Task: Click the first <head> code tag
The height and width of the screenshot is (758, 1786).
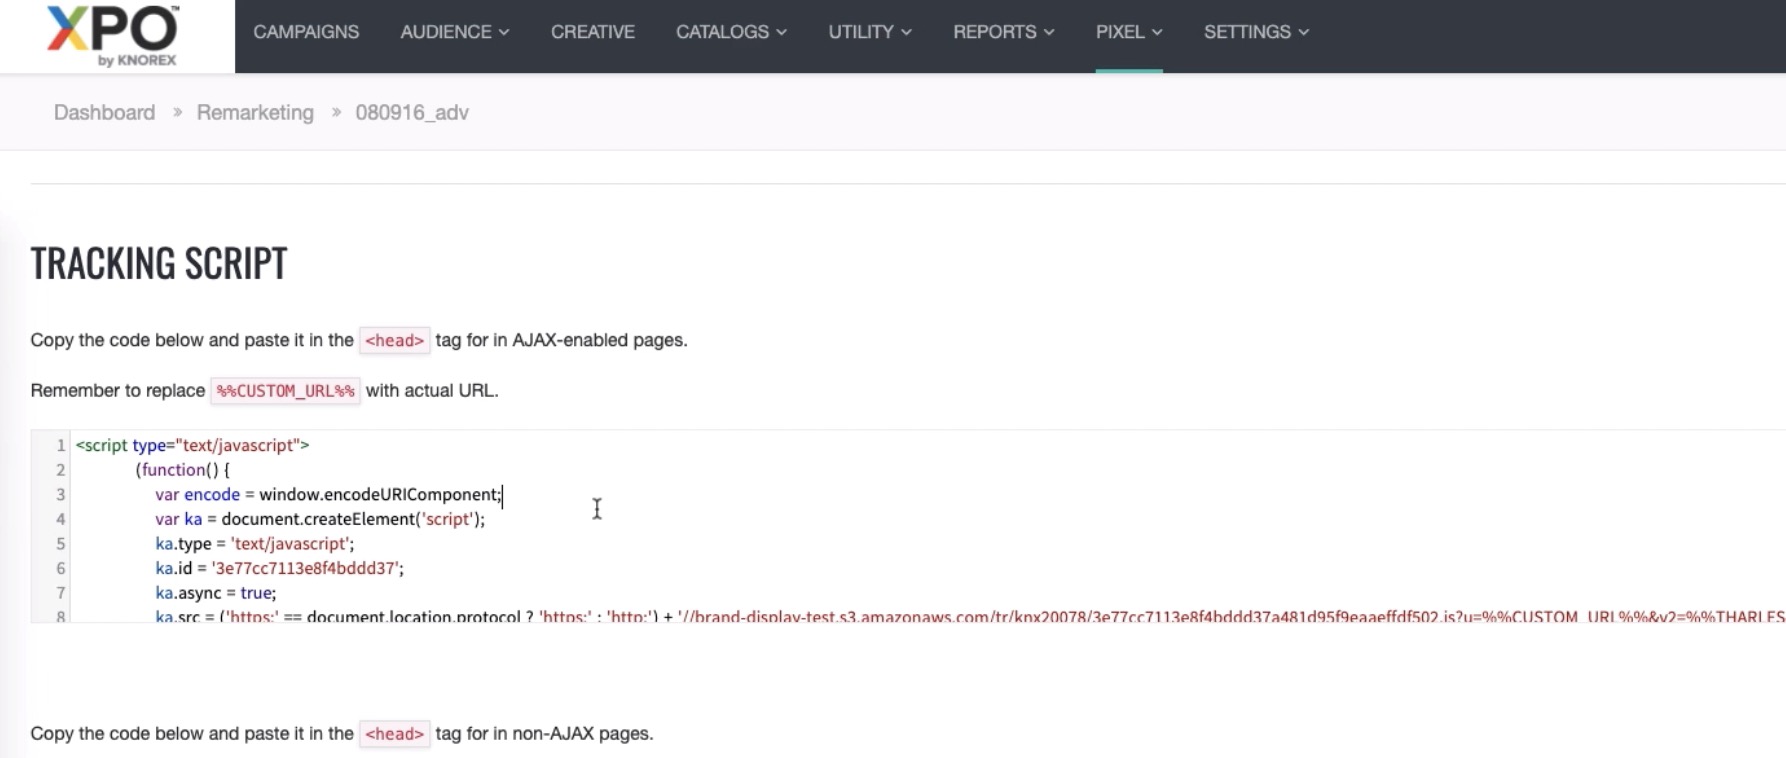Action: pyautogui.click(x=394, y=341)
